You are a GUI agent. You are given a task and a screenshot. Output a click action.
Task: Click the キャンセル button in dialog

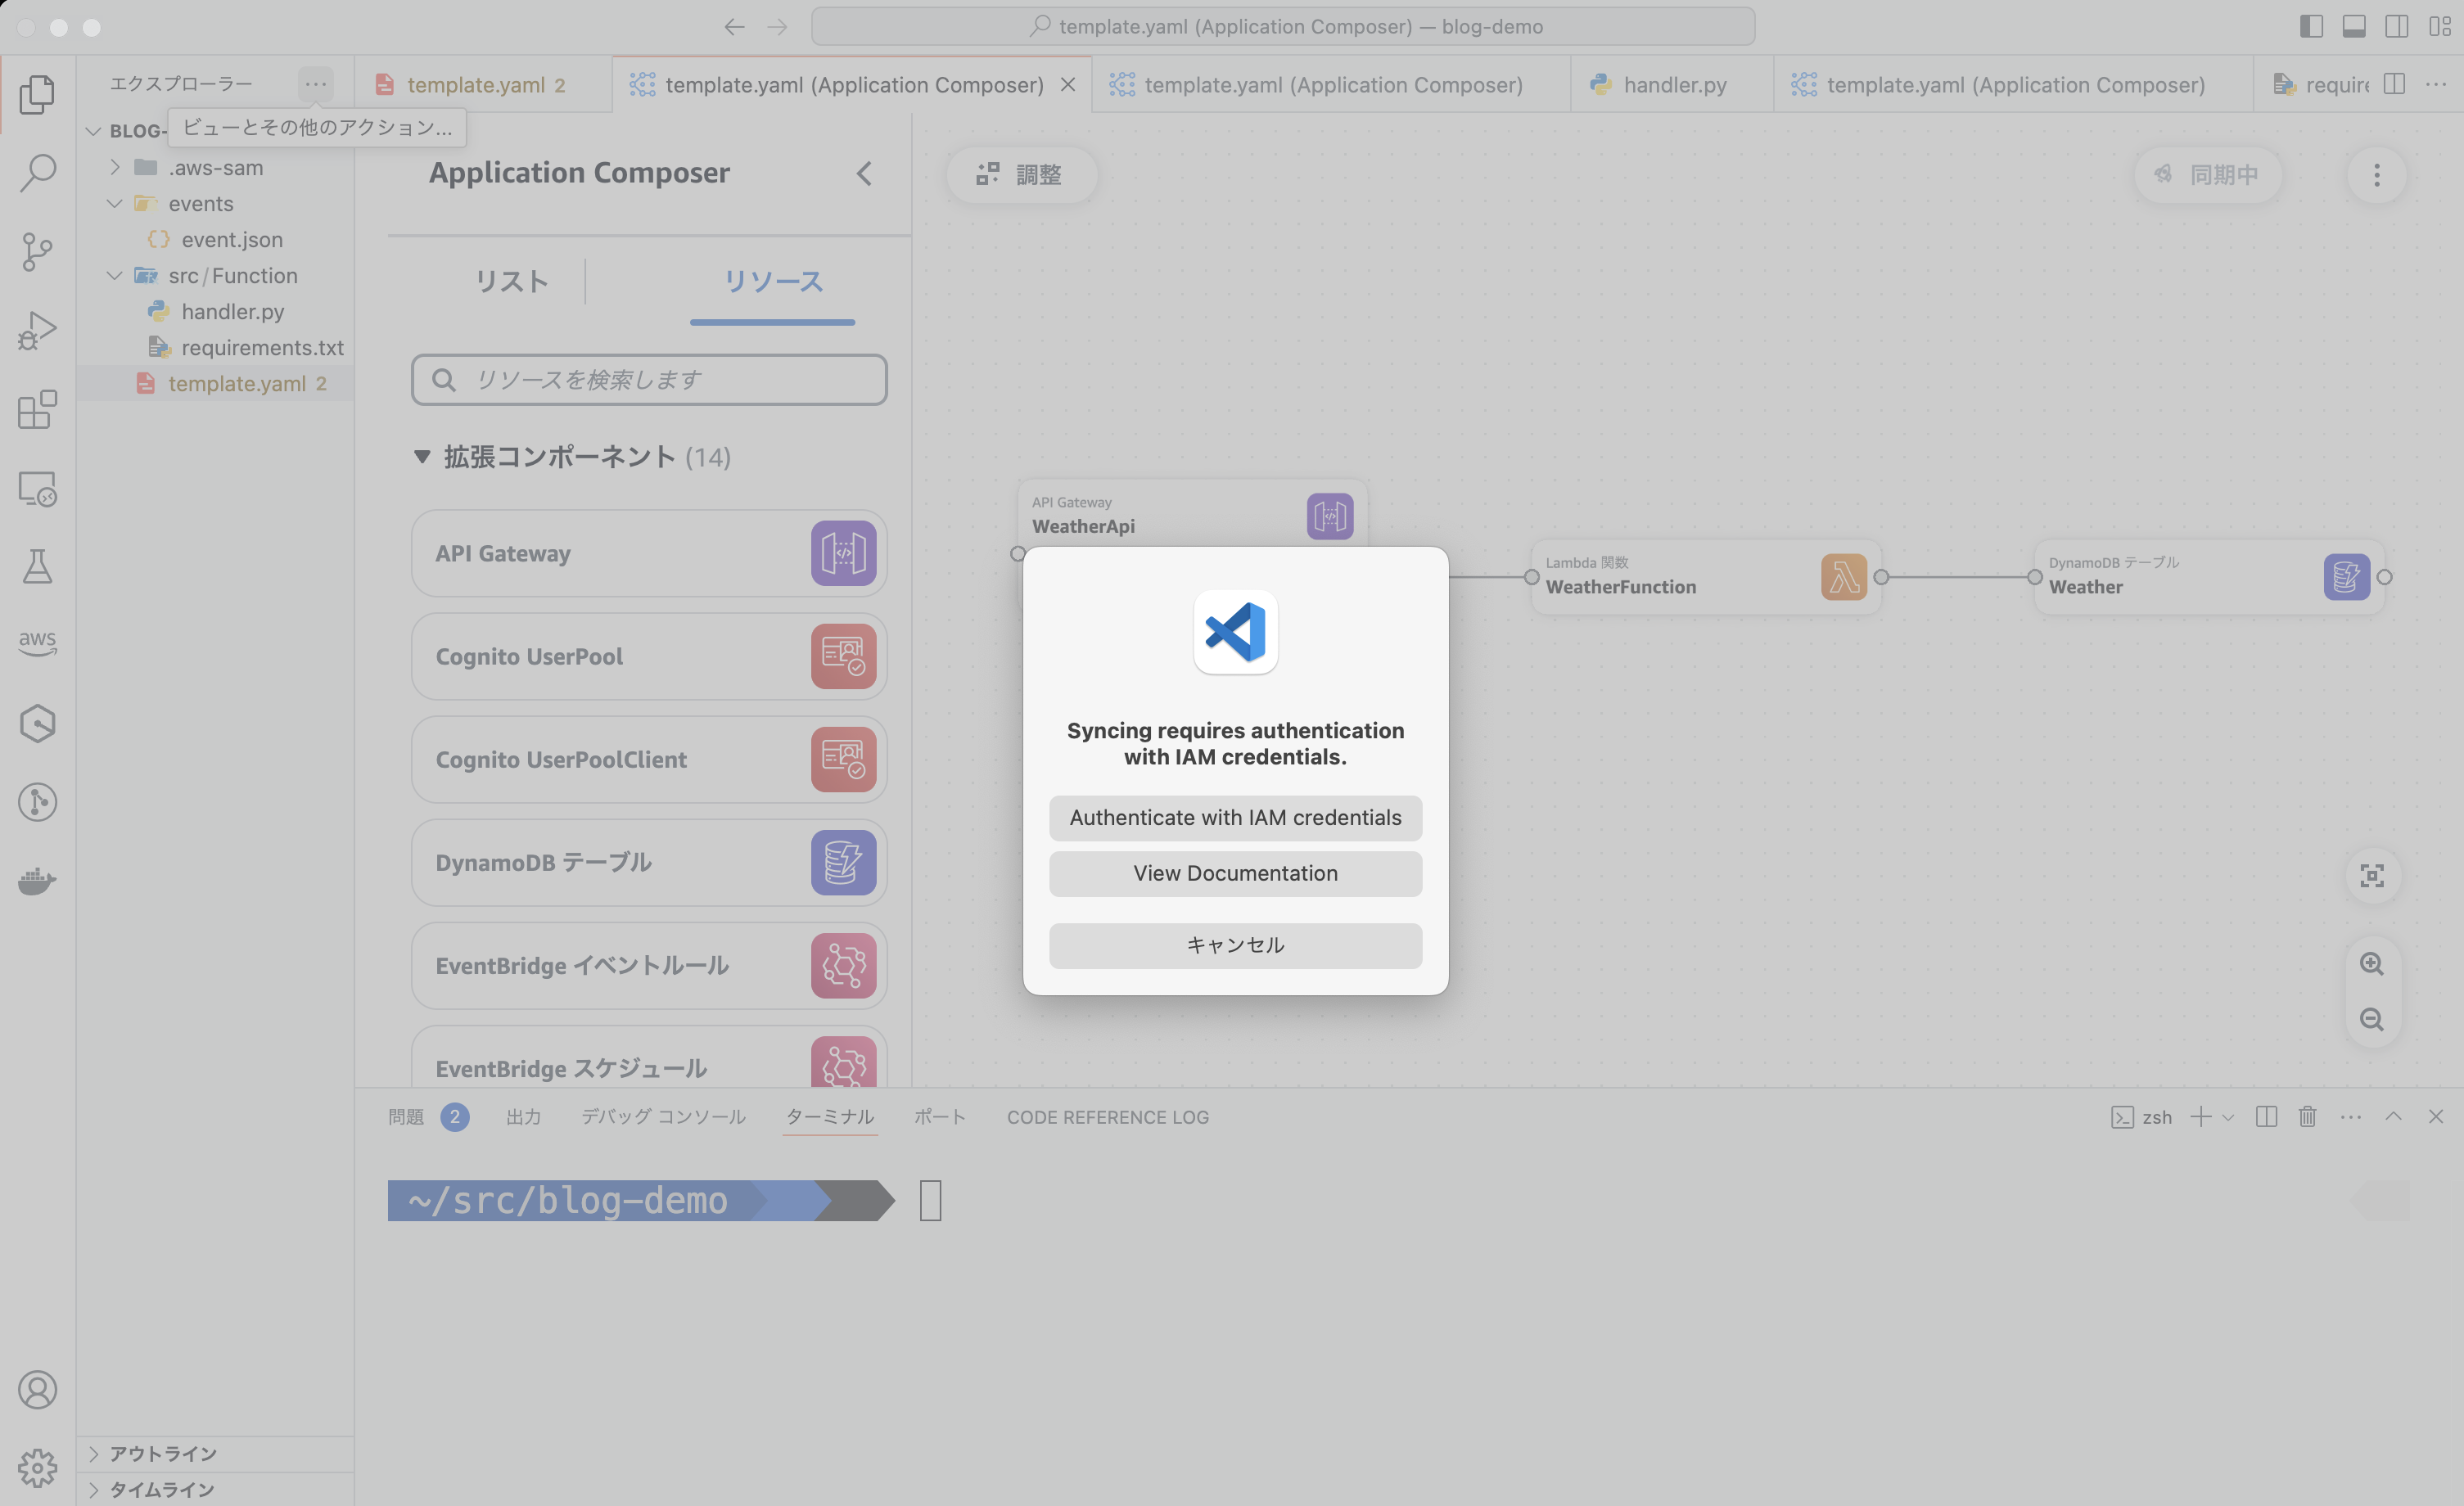coord(1235,945)
